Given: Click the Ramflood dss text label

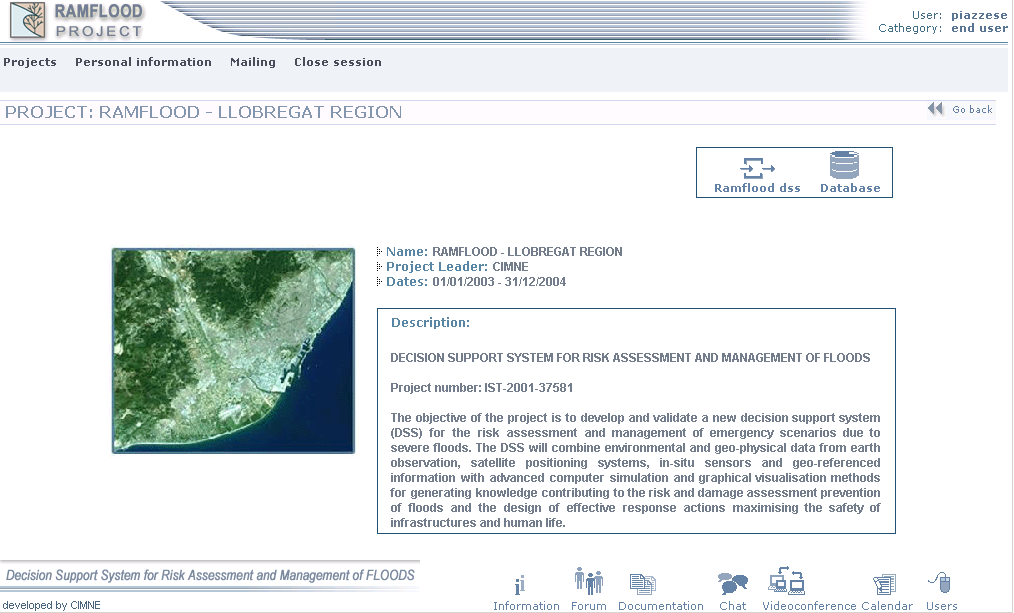Looking at the screenshot, I should click(x=757, y=188).
